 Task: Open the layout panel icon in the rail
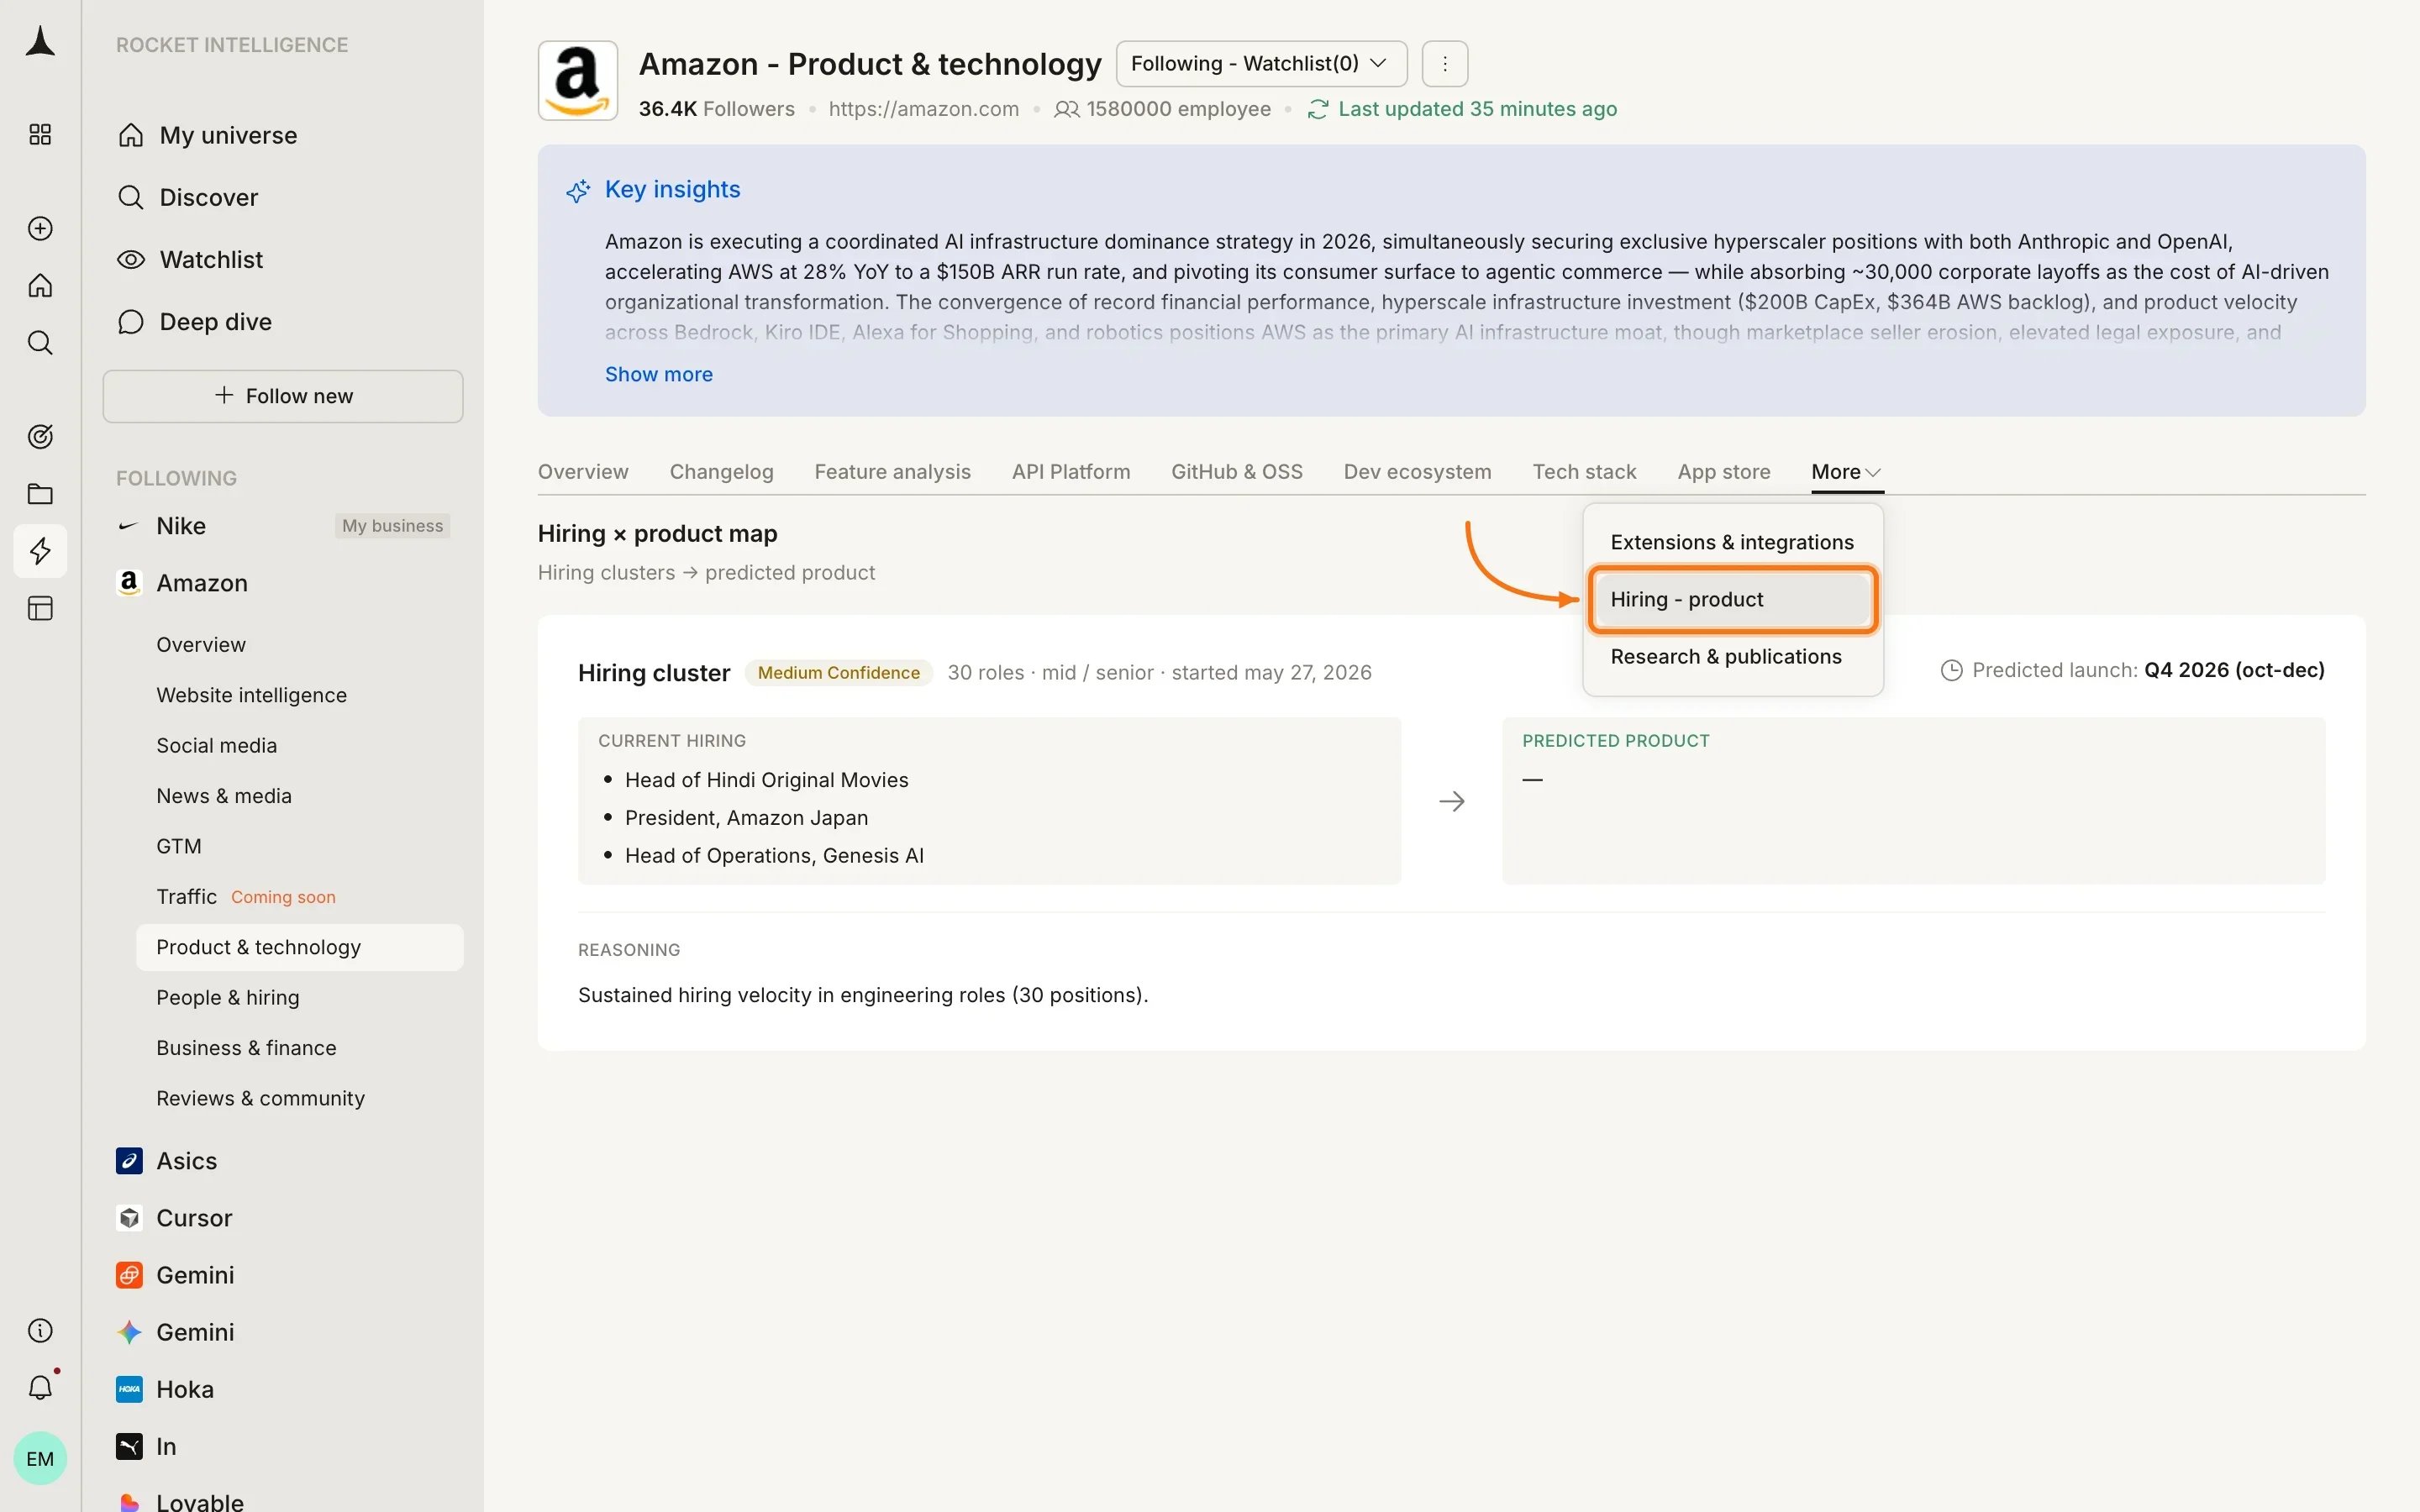click(x=40, y=609)
